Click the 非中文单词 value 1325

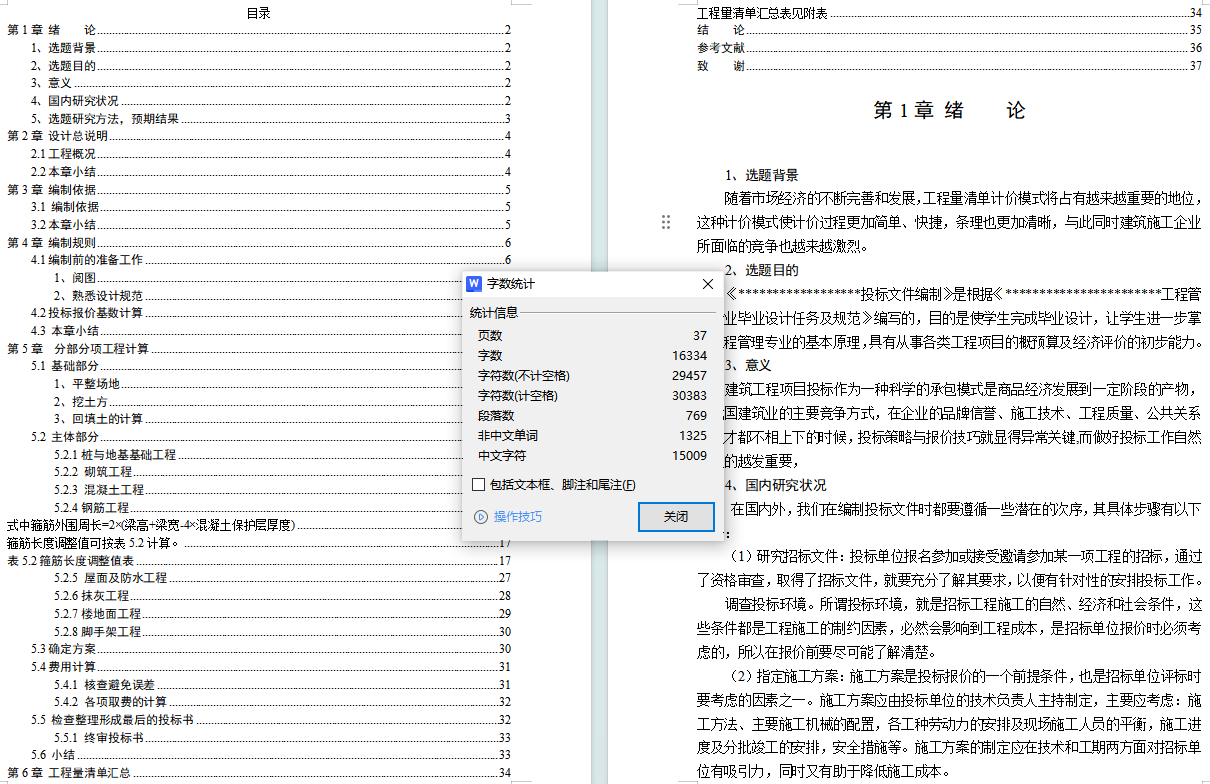coord(693,436)
